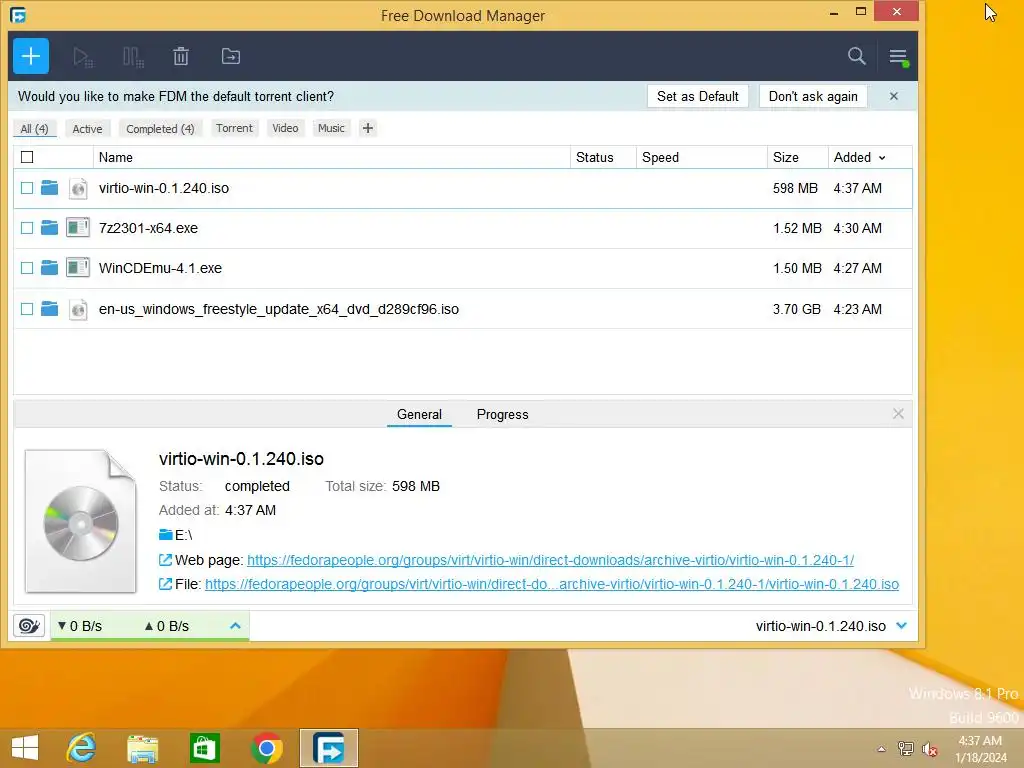Click Don't ask again button

pos(813,96)
